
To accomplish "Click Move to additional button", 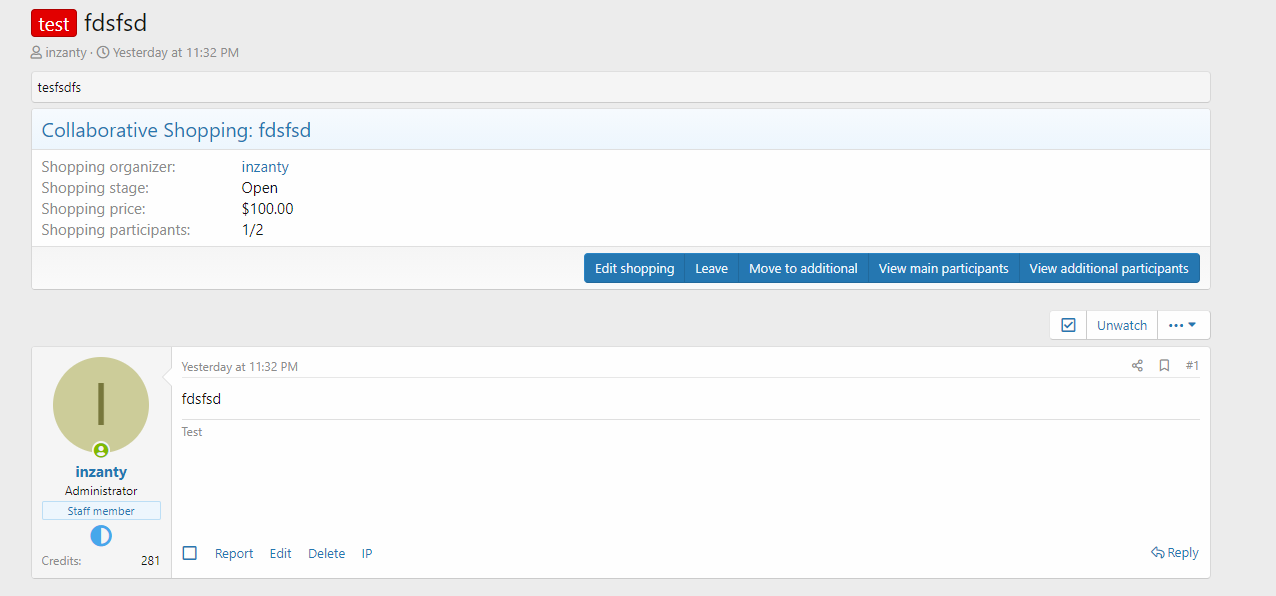I will coord(803,268).
